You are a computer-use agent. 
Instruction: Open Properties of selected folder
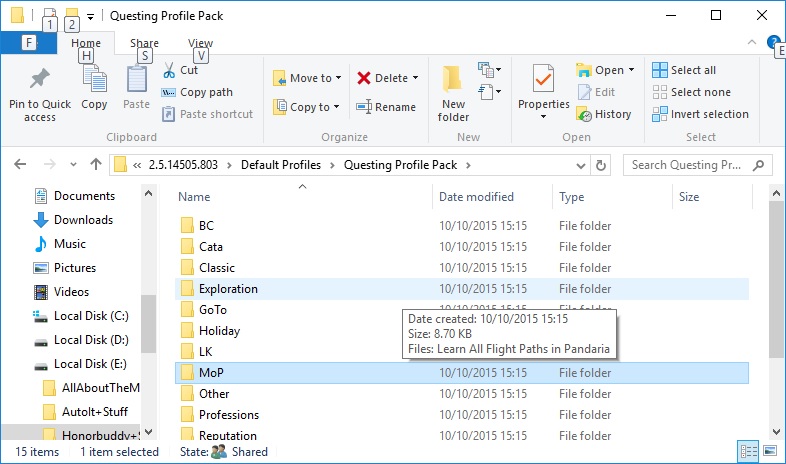[543, 86]
